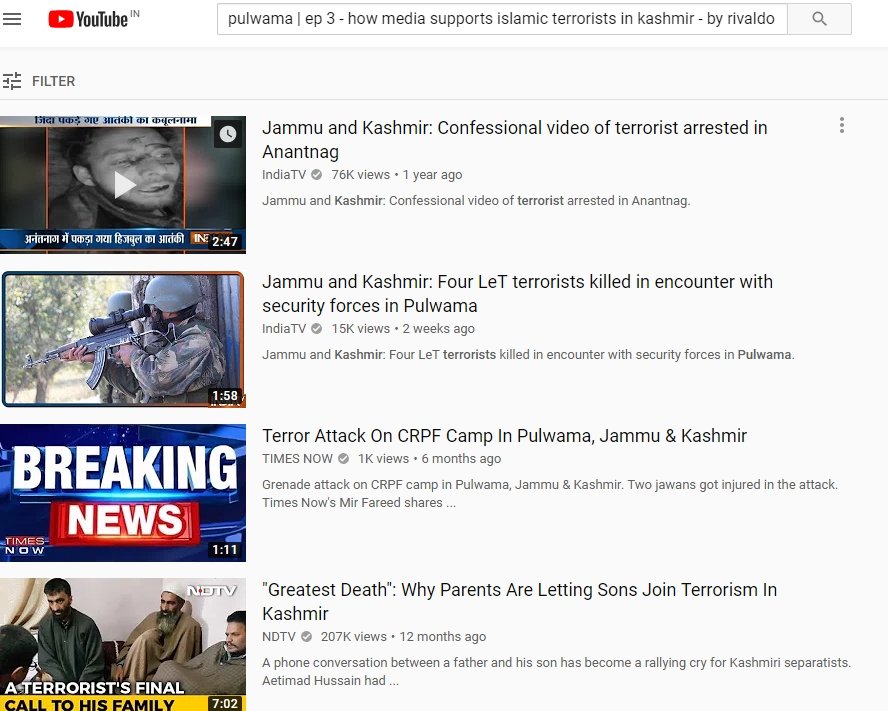
Task: Click IndiaTV verified badge on first result
Action: pyautogui.click(x=317, y=174)
